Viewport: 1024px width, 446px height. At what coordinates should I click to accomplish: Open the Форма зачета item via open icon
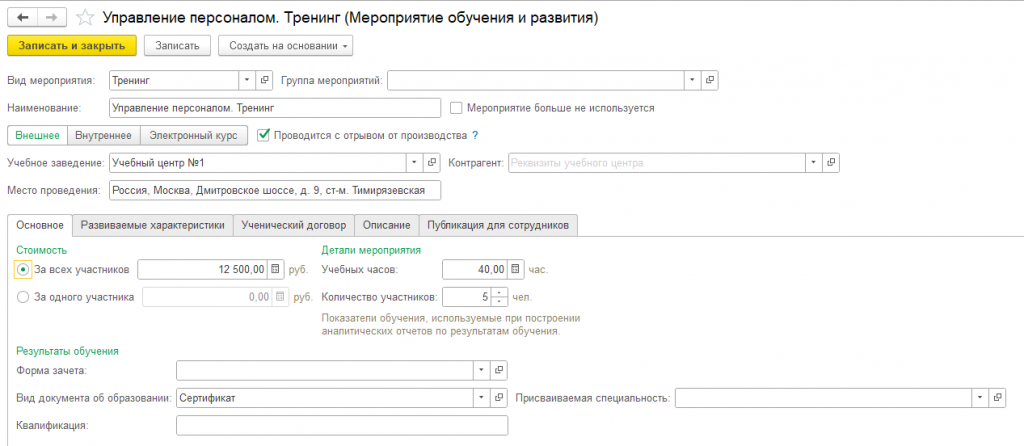point(498,370)
